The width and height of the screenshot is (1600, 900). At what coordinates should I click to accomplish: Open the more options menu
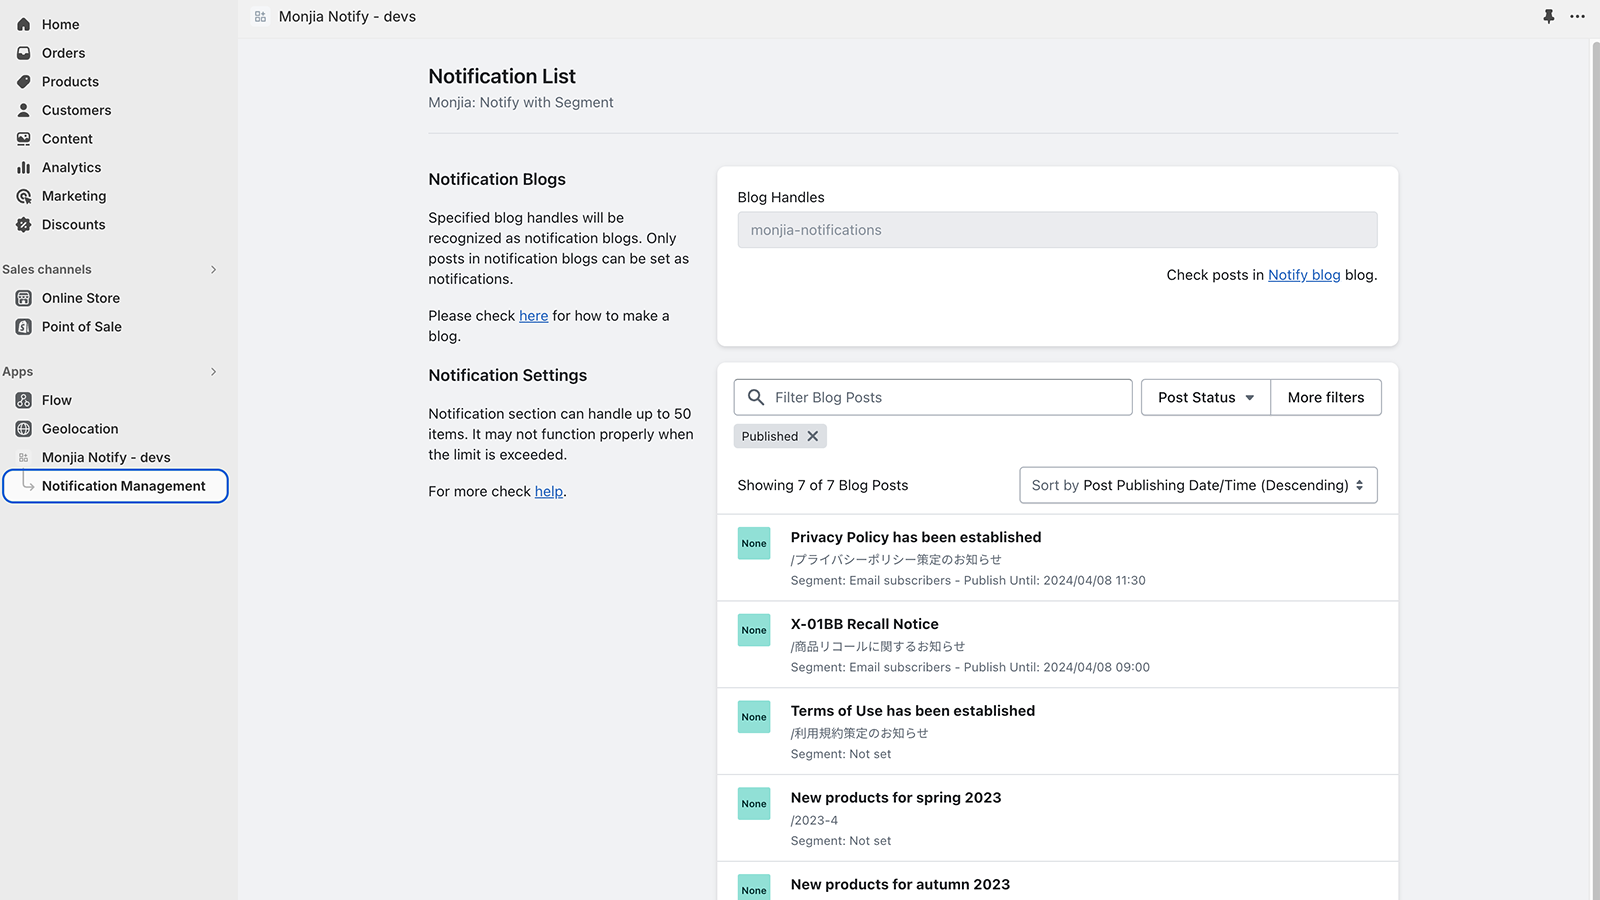point(1579,16)
